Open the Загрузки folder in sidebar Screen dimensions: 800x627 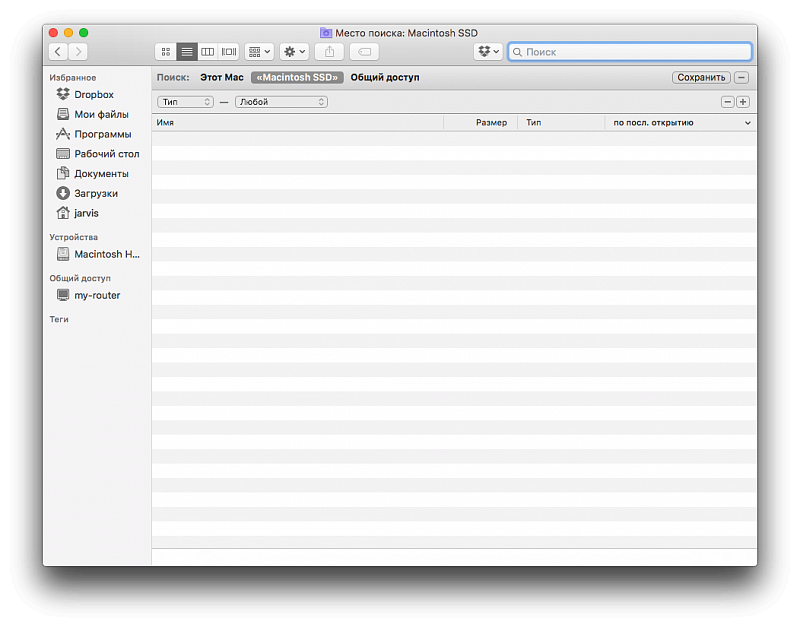tap(95, 193)
